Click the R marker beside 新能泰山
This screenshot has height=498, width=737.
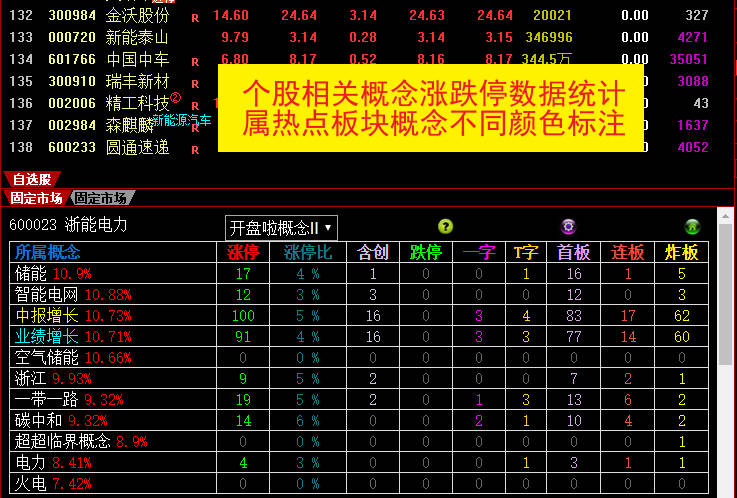[195, 39]
